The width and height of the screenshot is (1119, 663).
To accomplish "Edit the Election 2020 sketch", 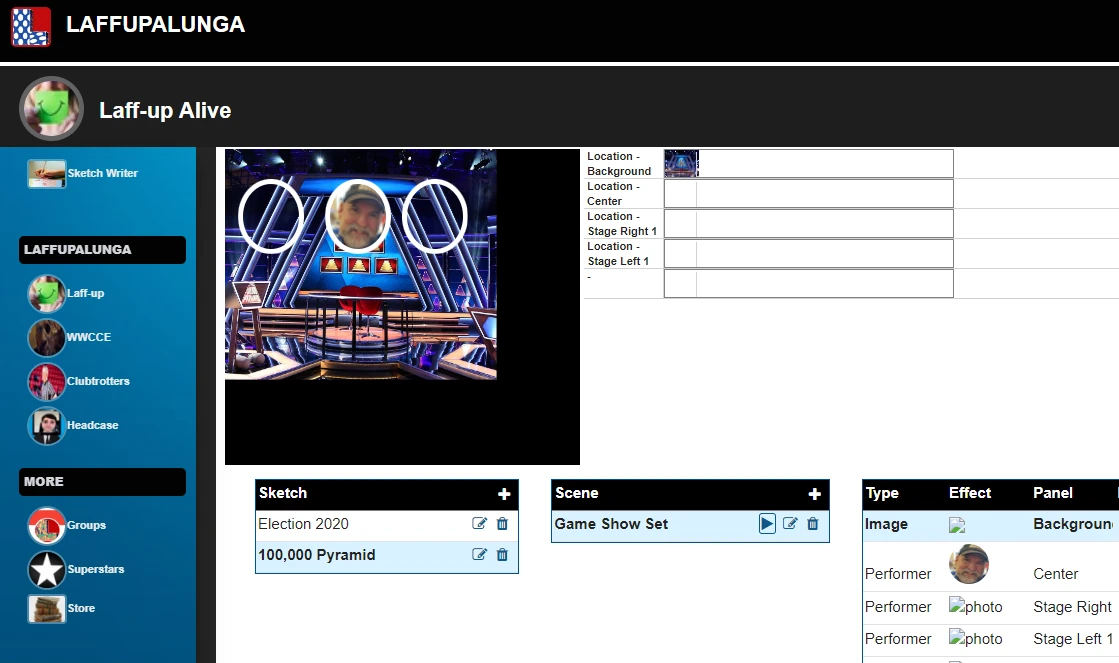I will [x=479, y=524].
